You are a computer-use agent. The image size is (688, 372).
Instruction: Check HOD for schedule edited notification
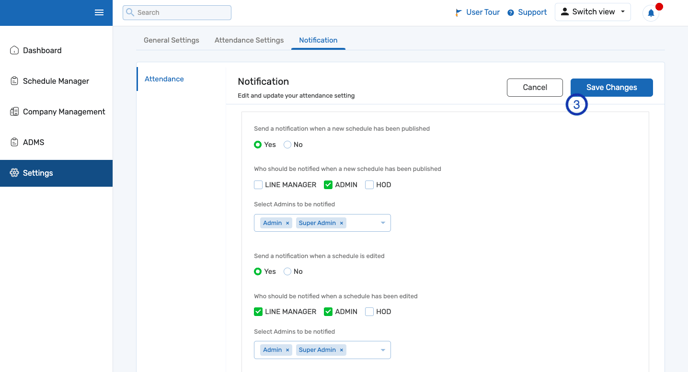pyautogui.click(x=369, y=311)
